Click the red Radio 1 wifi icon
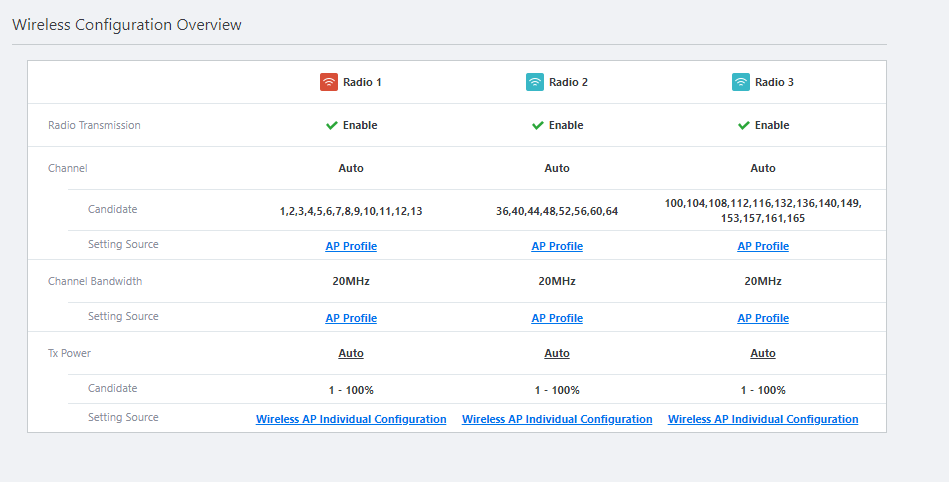This screenshot has width=949, height=482. [x=329, y=82]
